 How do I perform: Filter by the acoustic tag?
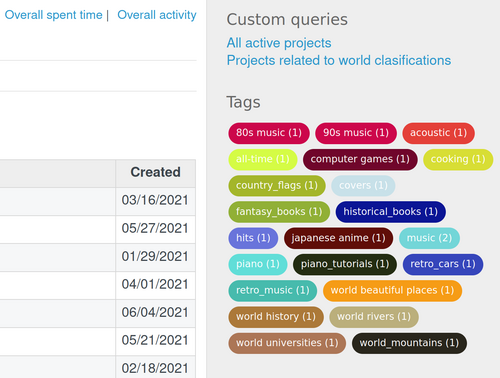(x=438, y=133)
